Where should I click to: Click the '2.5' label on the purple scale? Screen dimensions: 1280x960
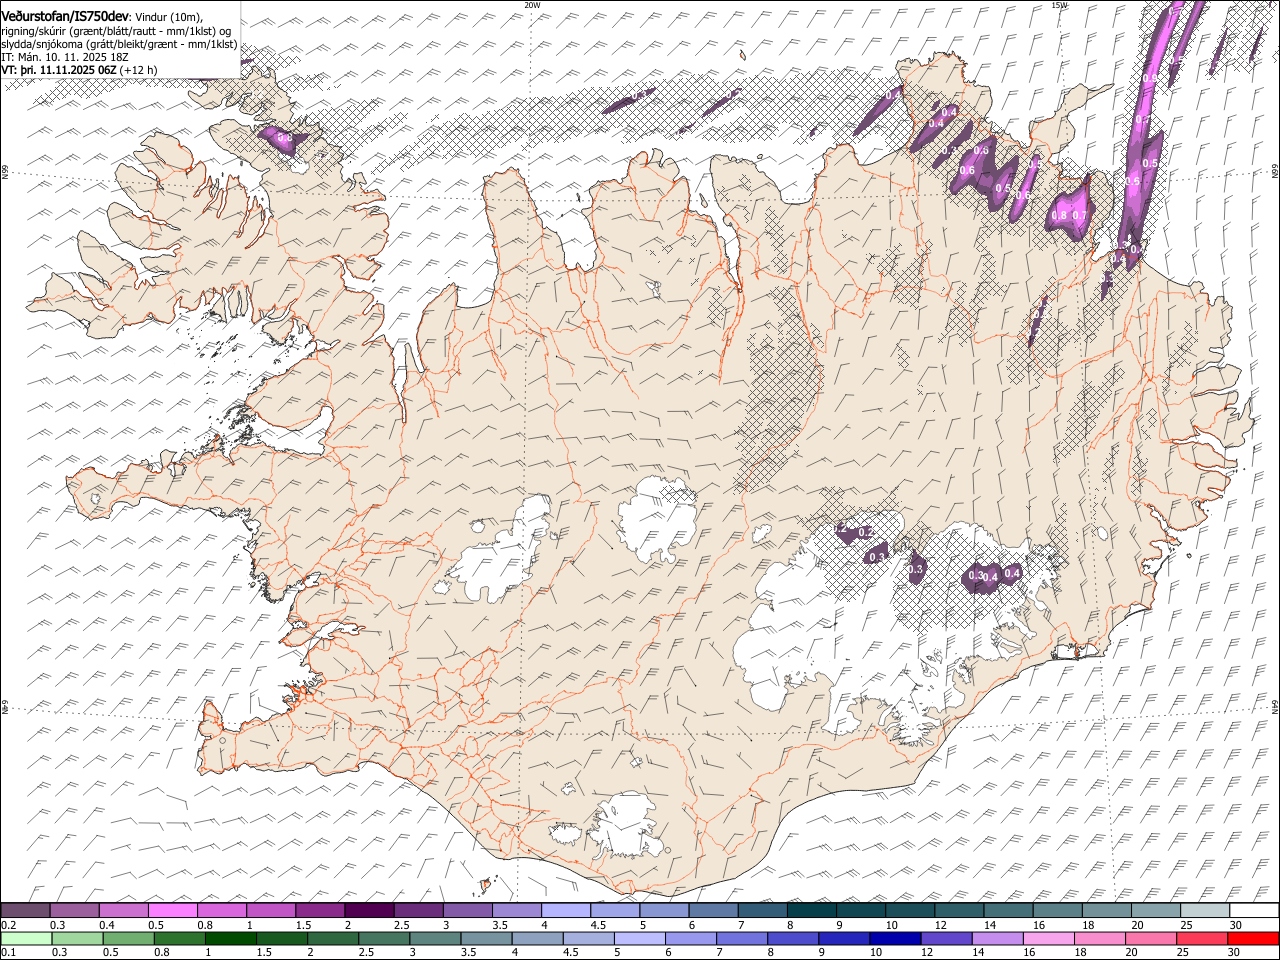click(401, 925)
